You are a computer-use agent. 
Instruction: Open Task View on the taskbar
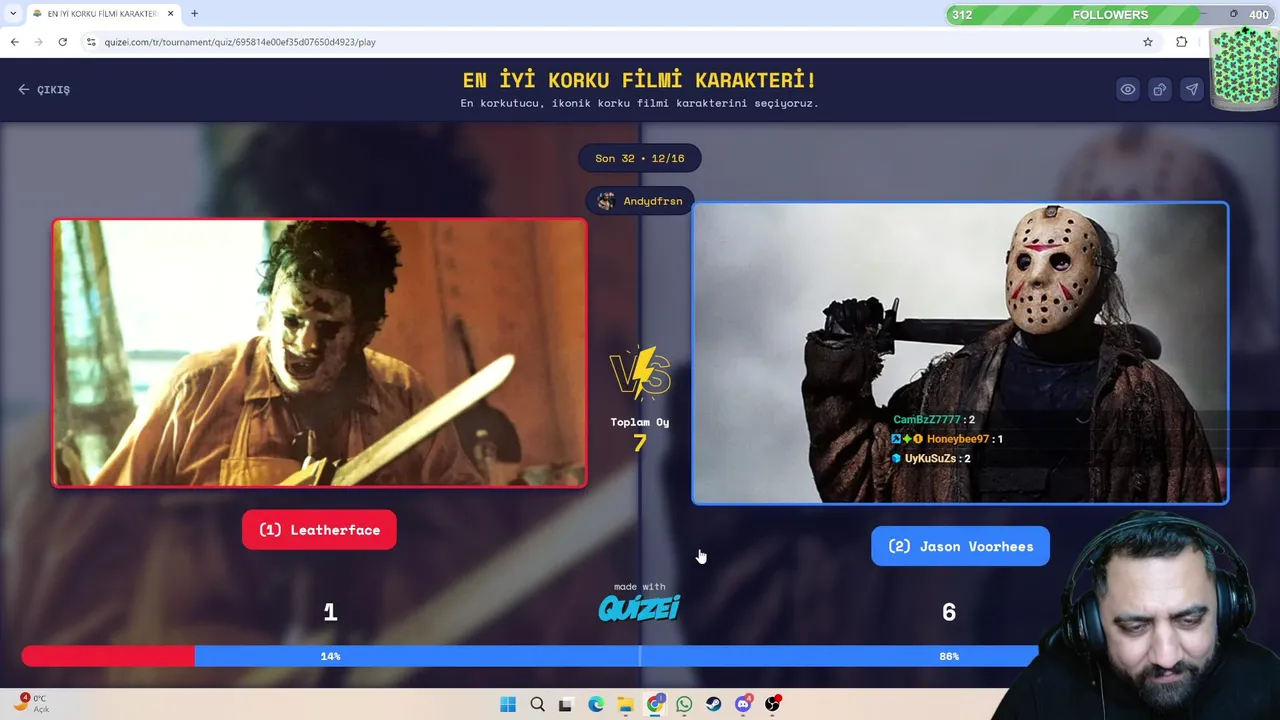click(566, 704)
